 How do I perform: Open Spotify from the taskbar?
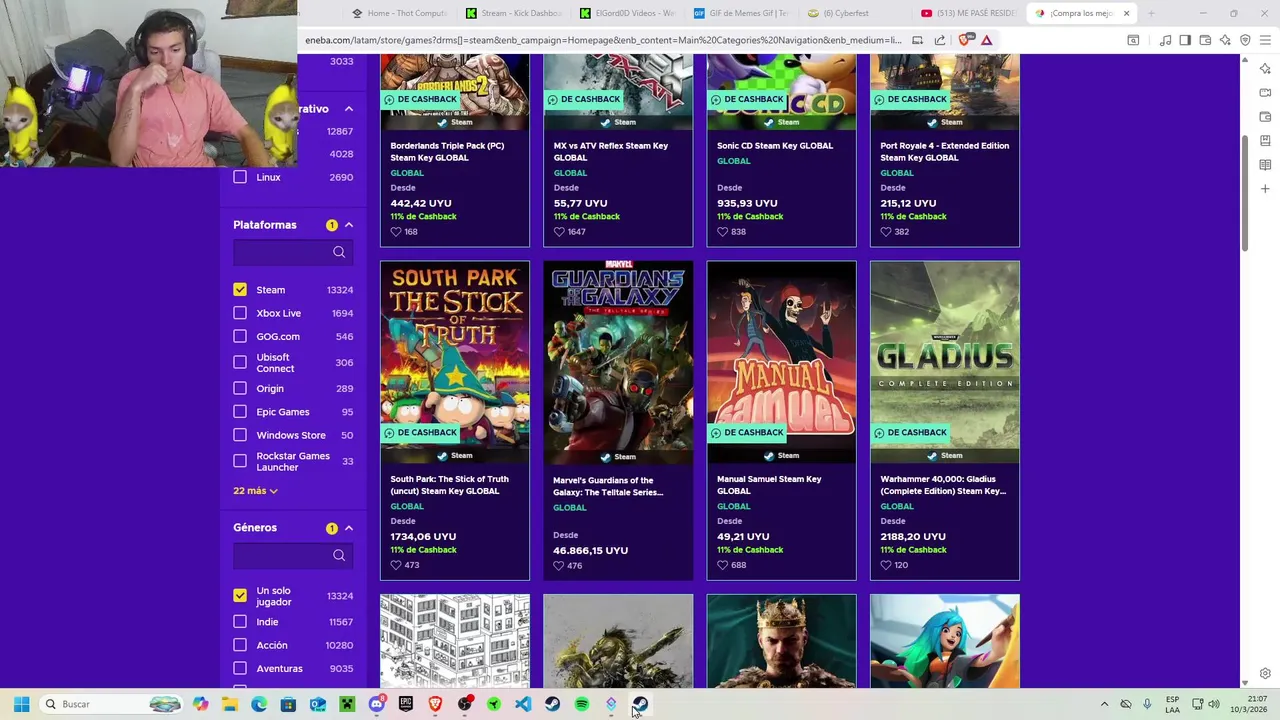(x=582, y=704)
